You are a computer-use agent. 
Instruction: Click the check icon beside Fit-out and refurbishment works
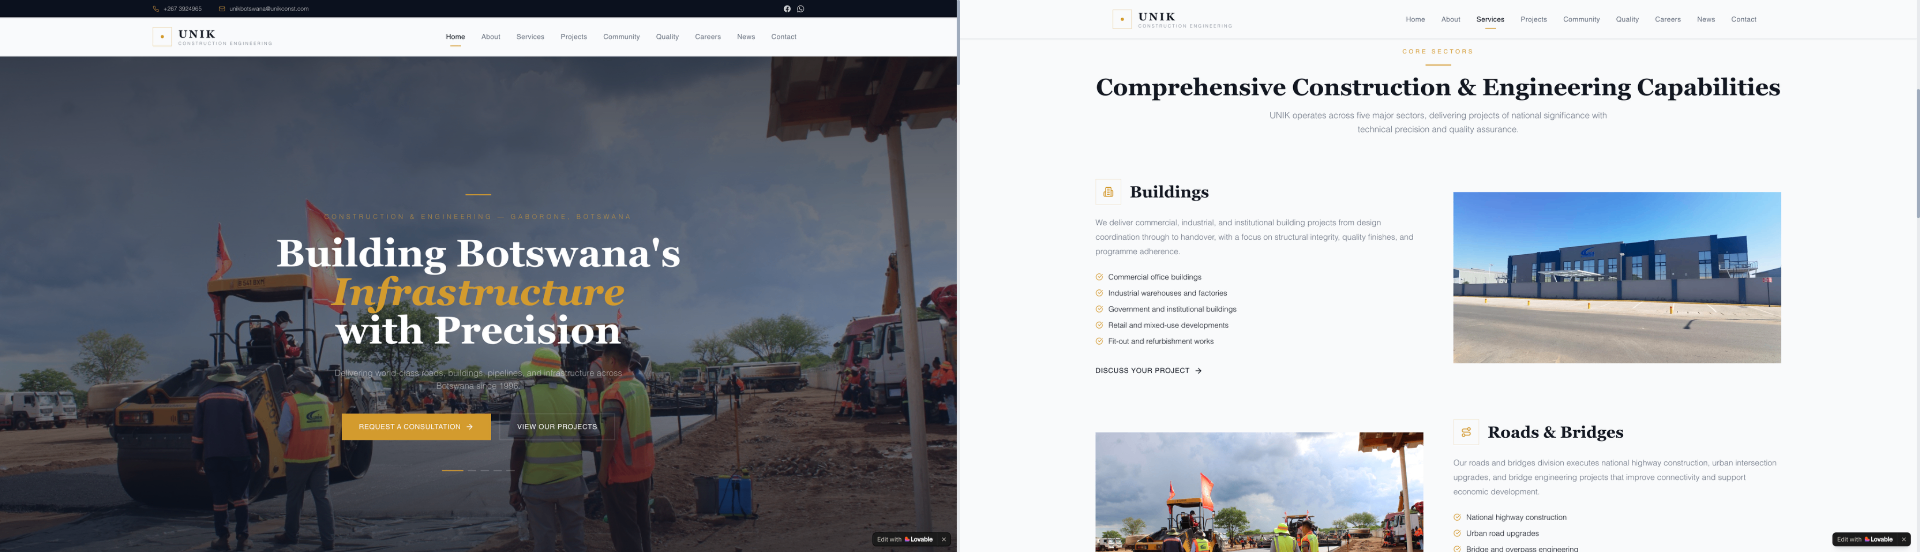[1099, 341]
